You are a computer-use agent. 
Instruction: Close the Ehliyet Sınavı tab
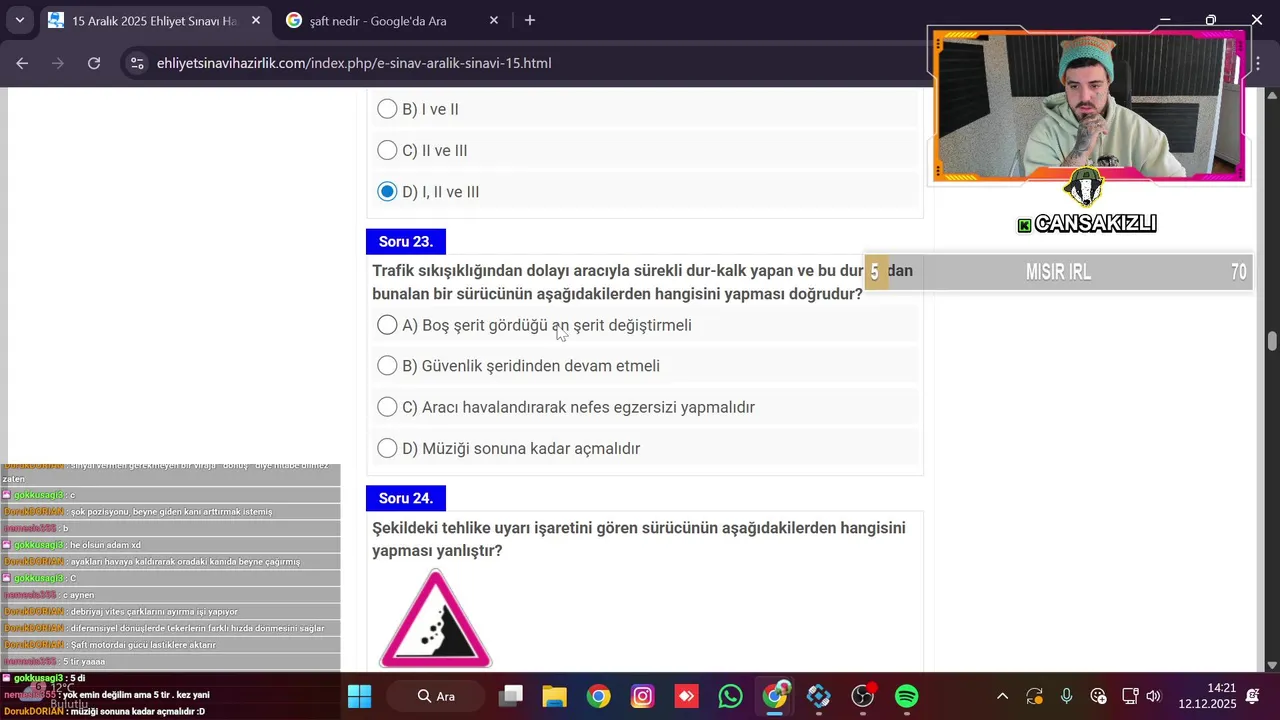pos(256,20)
